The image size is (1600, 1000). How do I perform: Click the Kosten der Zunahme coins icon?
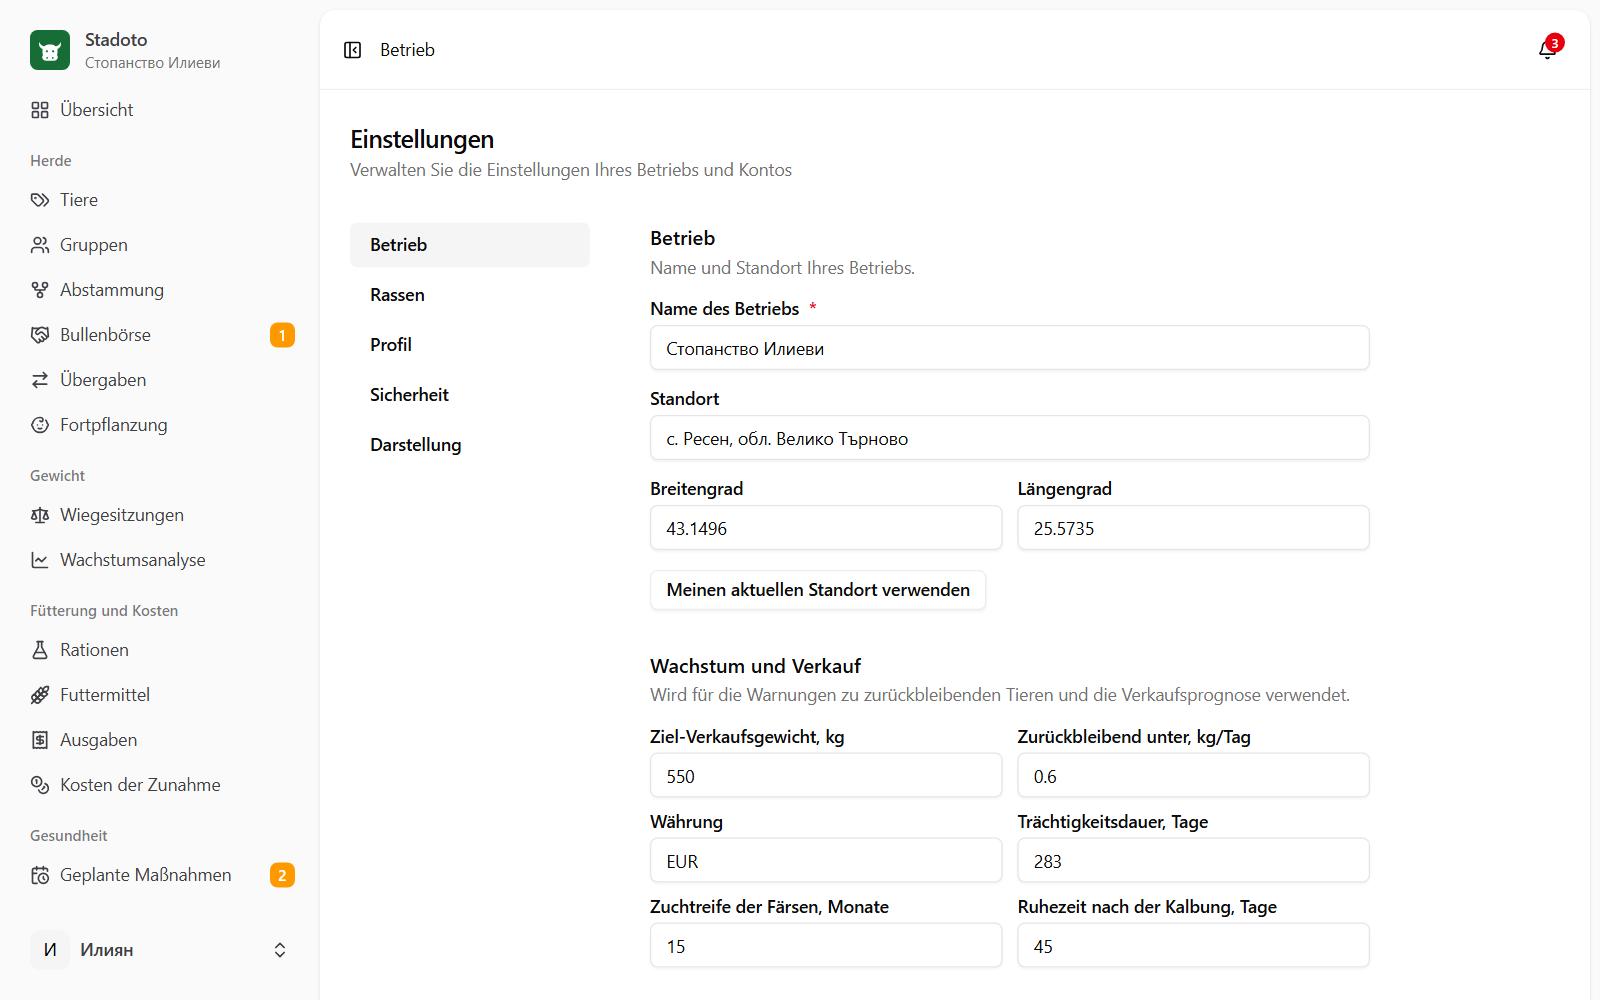click(40, 785)
